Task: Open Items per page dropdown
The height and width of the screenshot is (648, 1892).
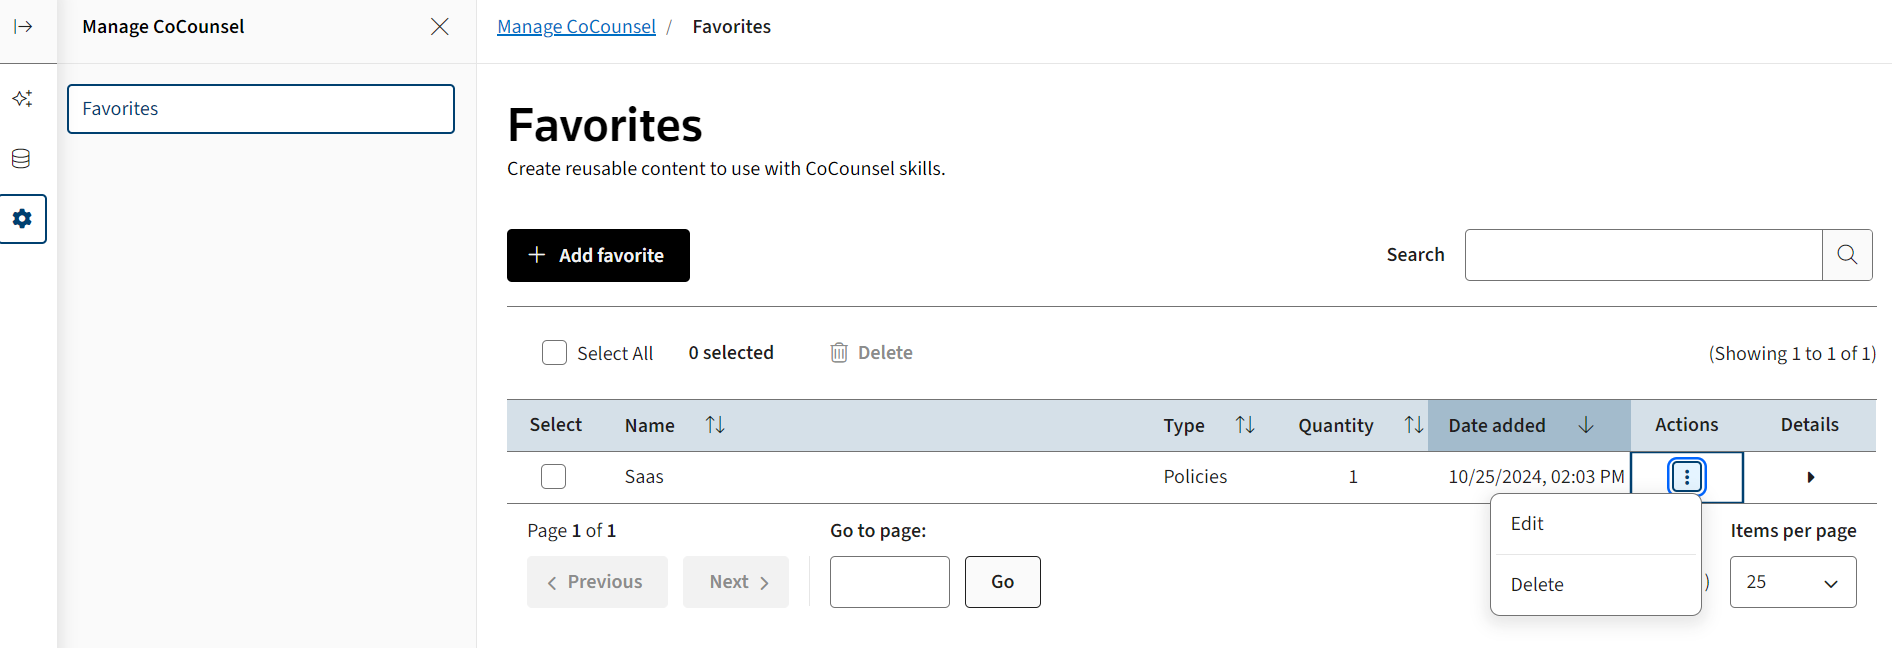Action: (x=1792, y=582)
